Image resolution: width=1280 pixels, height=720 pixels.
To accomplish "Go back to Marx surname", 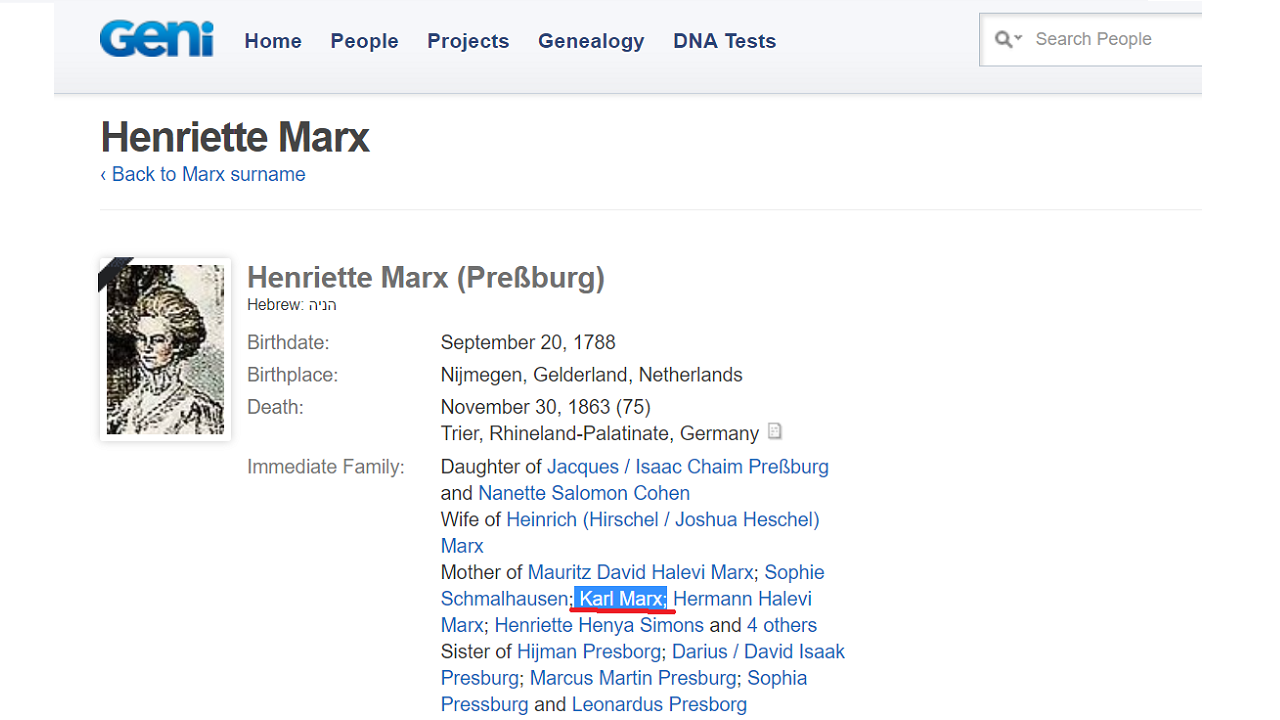I will (203, 174).
